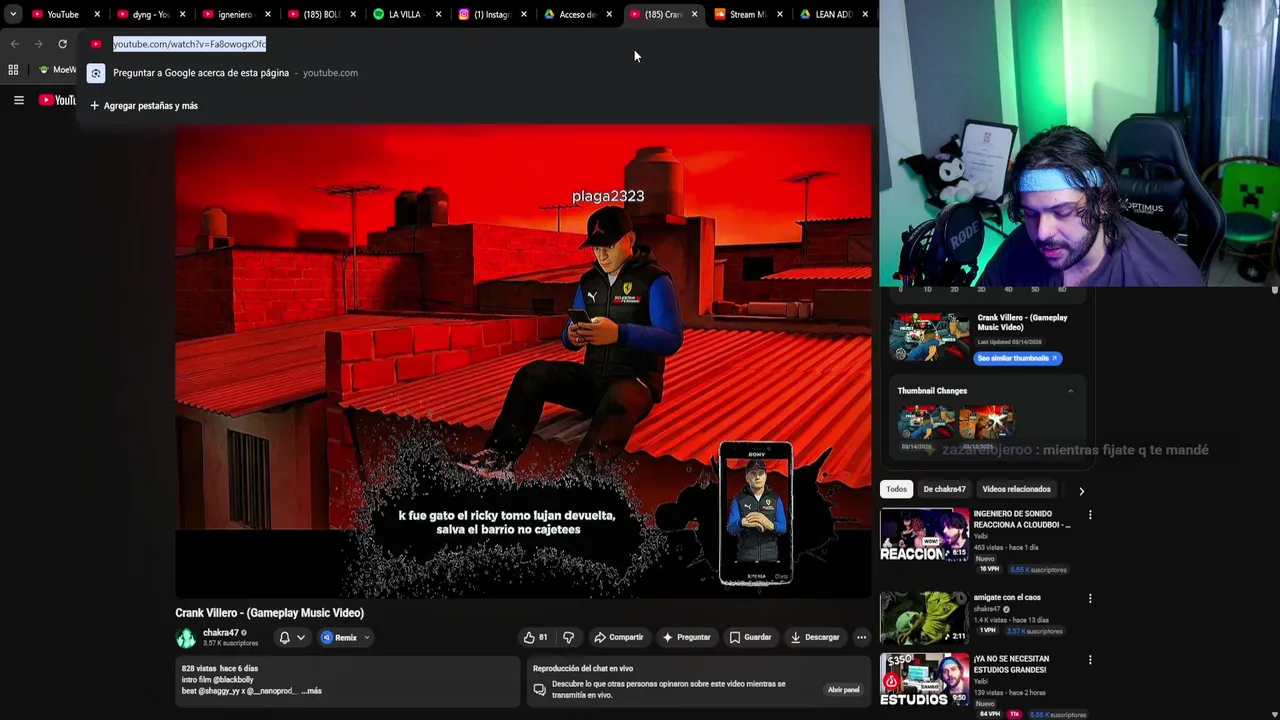Switch to the LEAN ADD Drive tab

832,14
